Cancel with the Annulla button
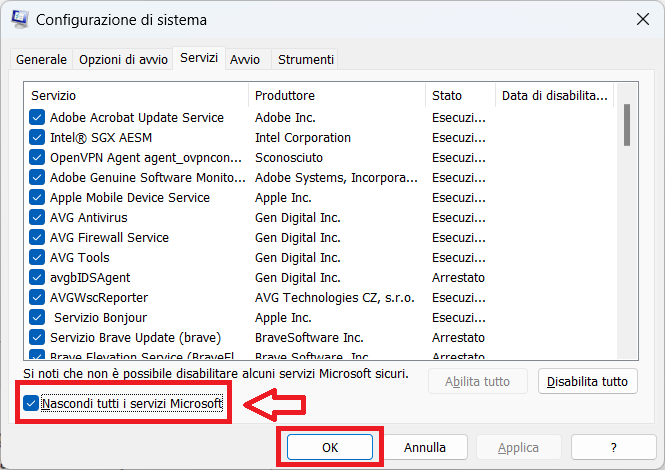 pos(425,448)
